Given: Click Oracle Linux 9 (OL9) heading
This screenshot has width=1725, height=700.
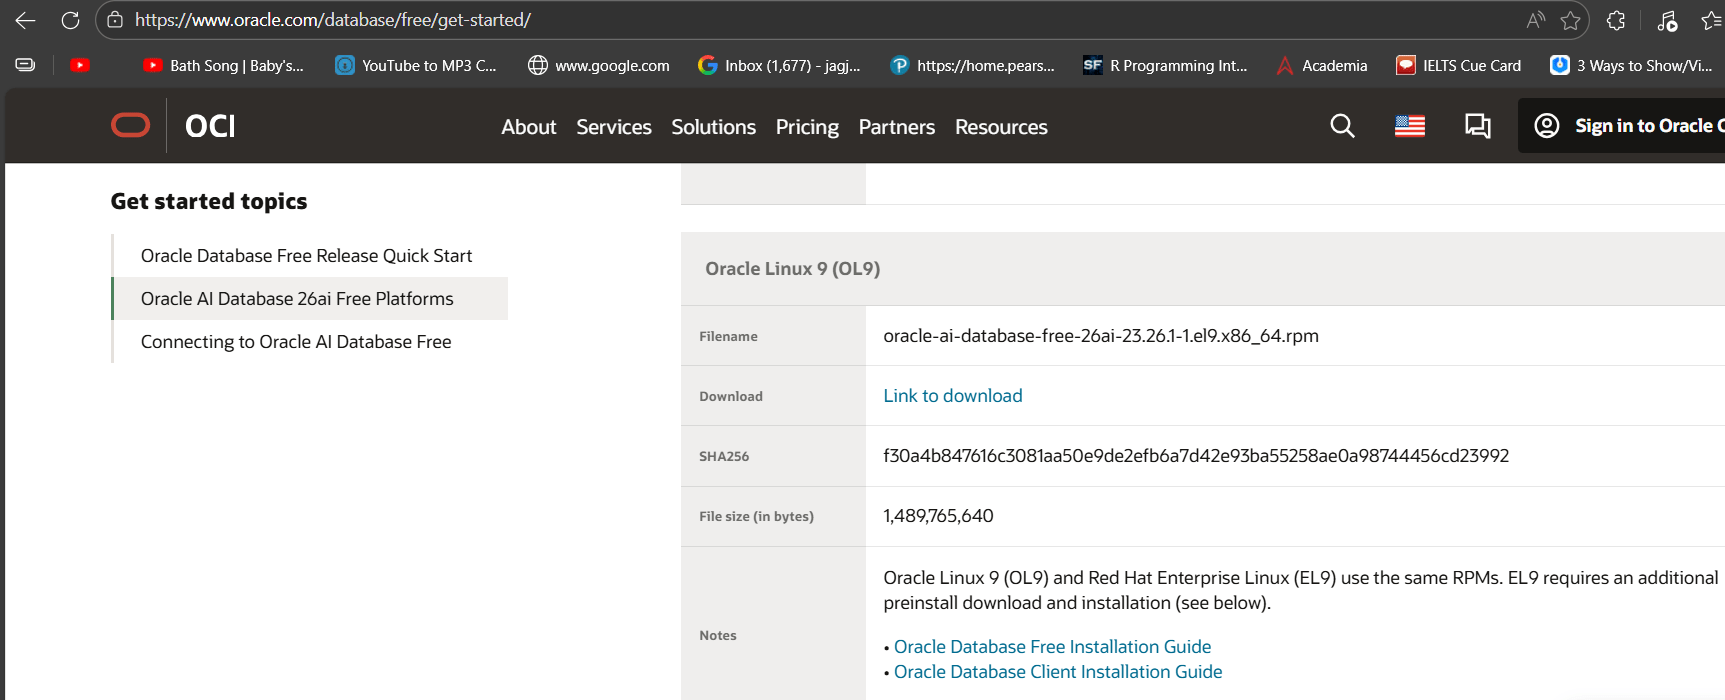Looking at the screenshot, I should 792,269.
